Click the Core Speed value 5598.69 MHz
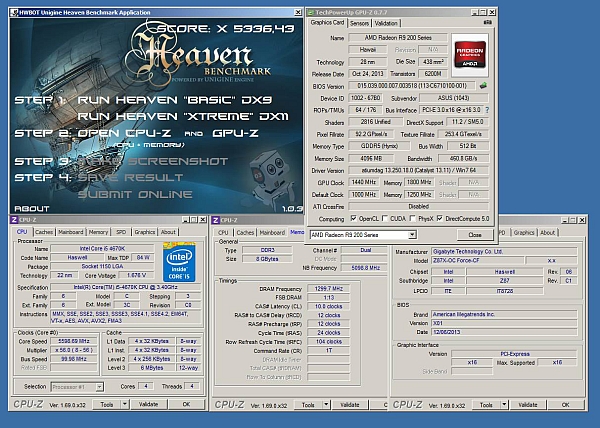This screenshot has height=428, width=600. click(74, 341)
